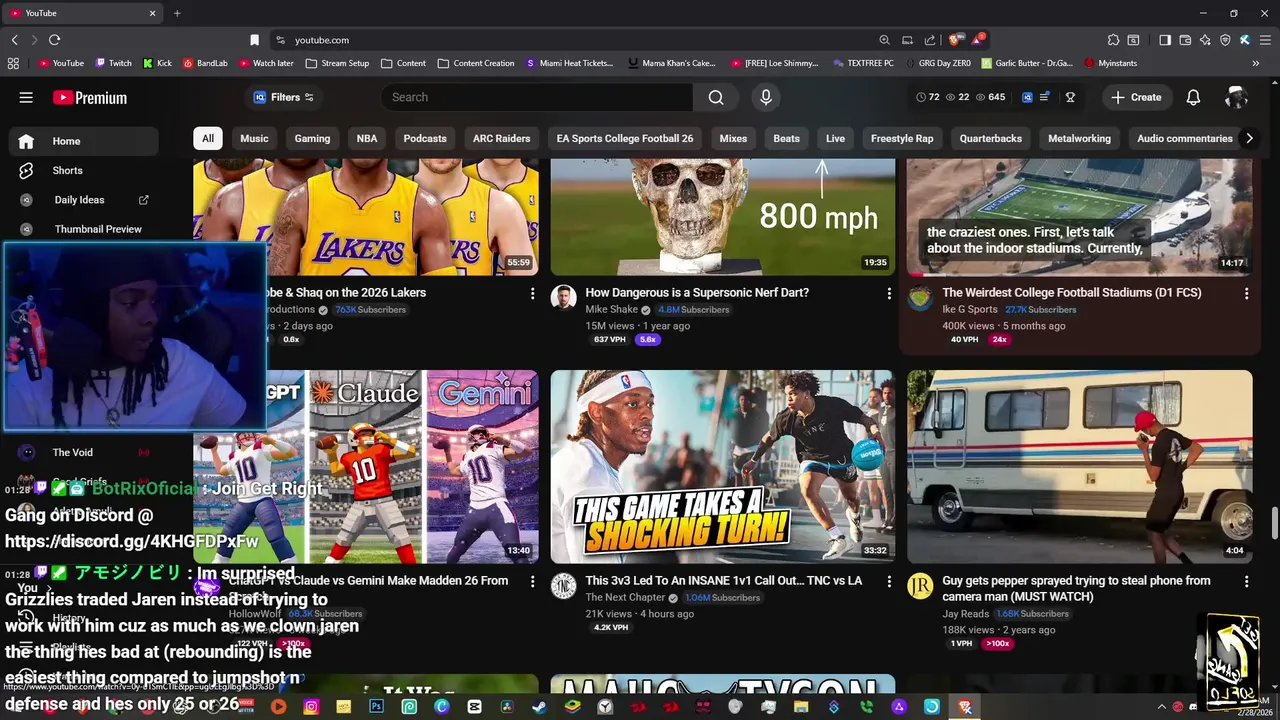Open options for Weirdest College Football Stadiums
The width and height of the screenshot is (1280, 720).
pos(1246,294)
